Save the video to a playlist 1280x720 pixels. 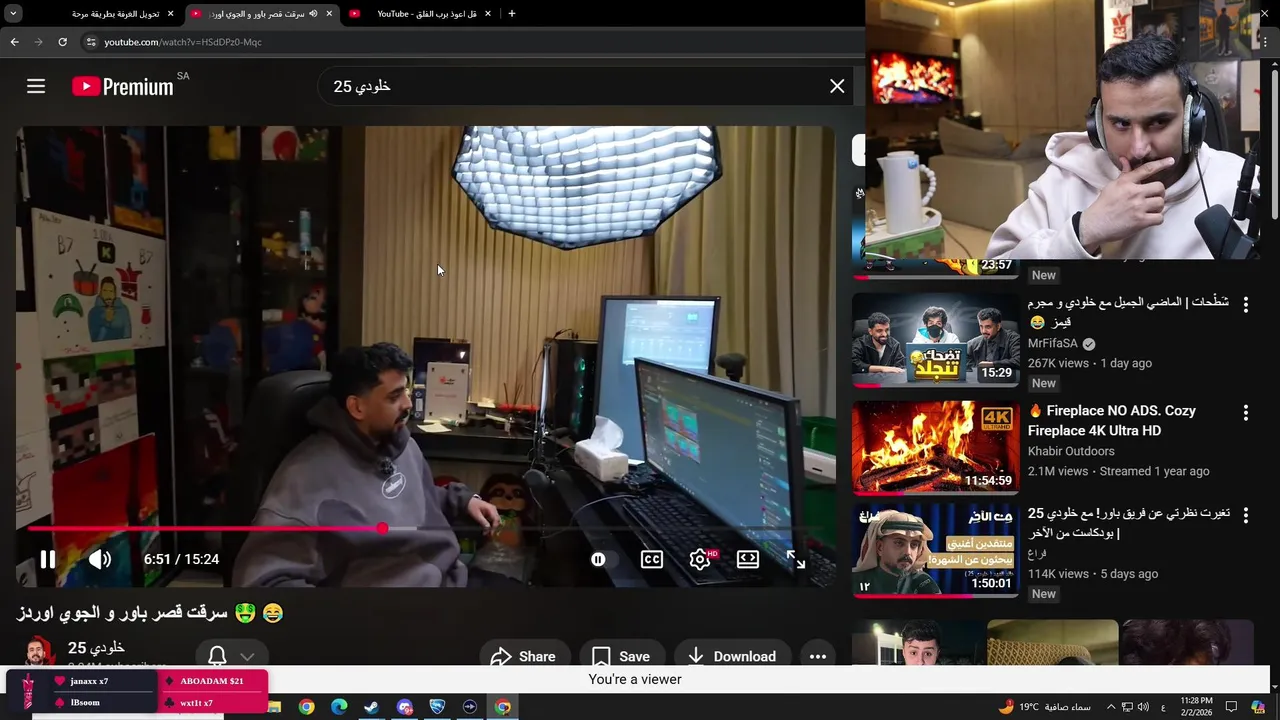621,656
